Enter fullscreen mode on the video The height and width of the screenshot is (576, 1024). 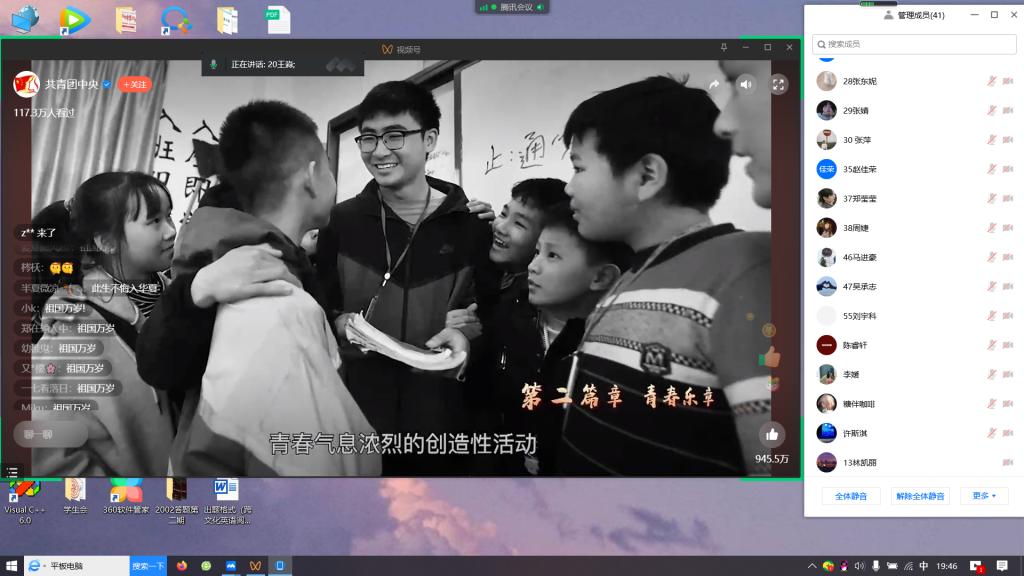pos(778,85)
